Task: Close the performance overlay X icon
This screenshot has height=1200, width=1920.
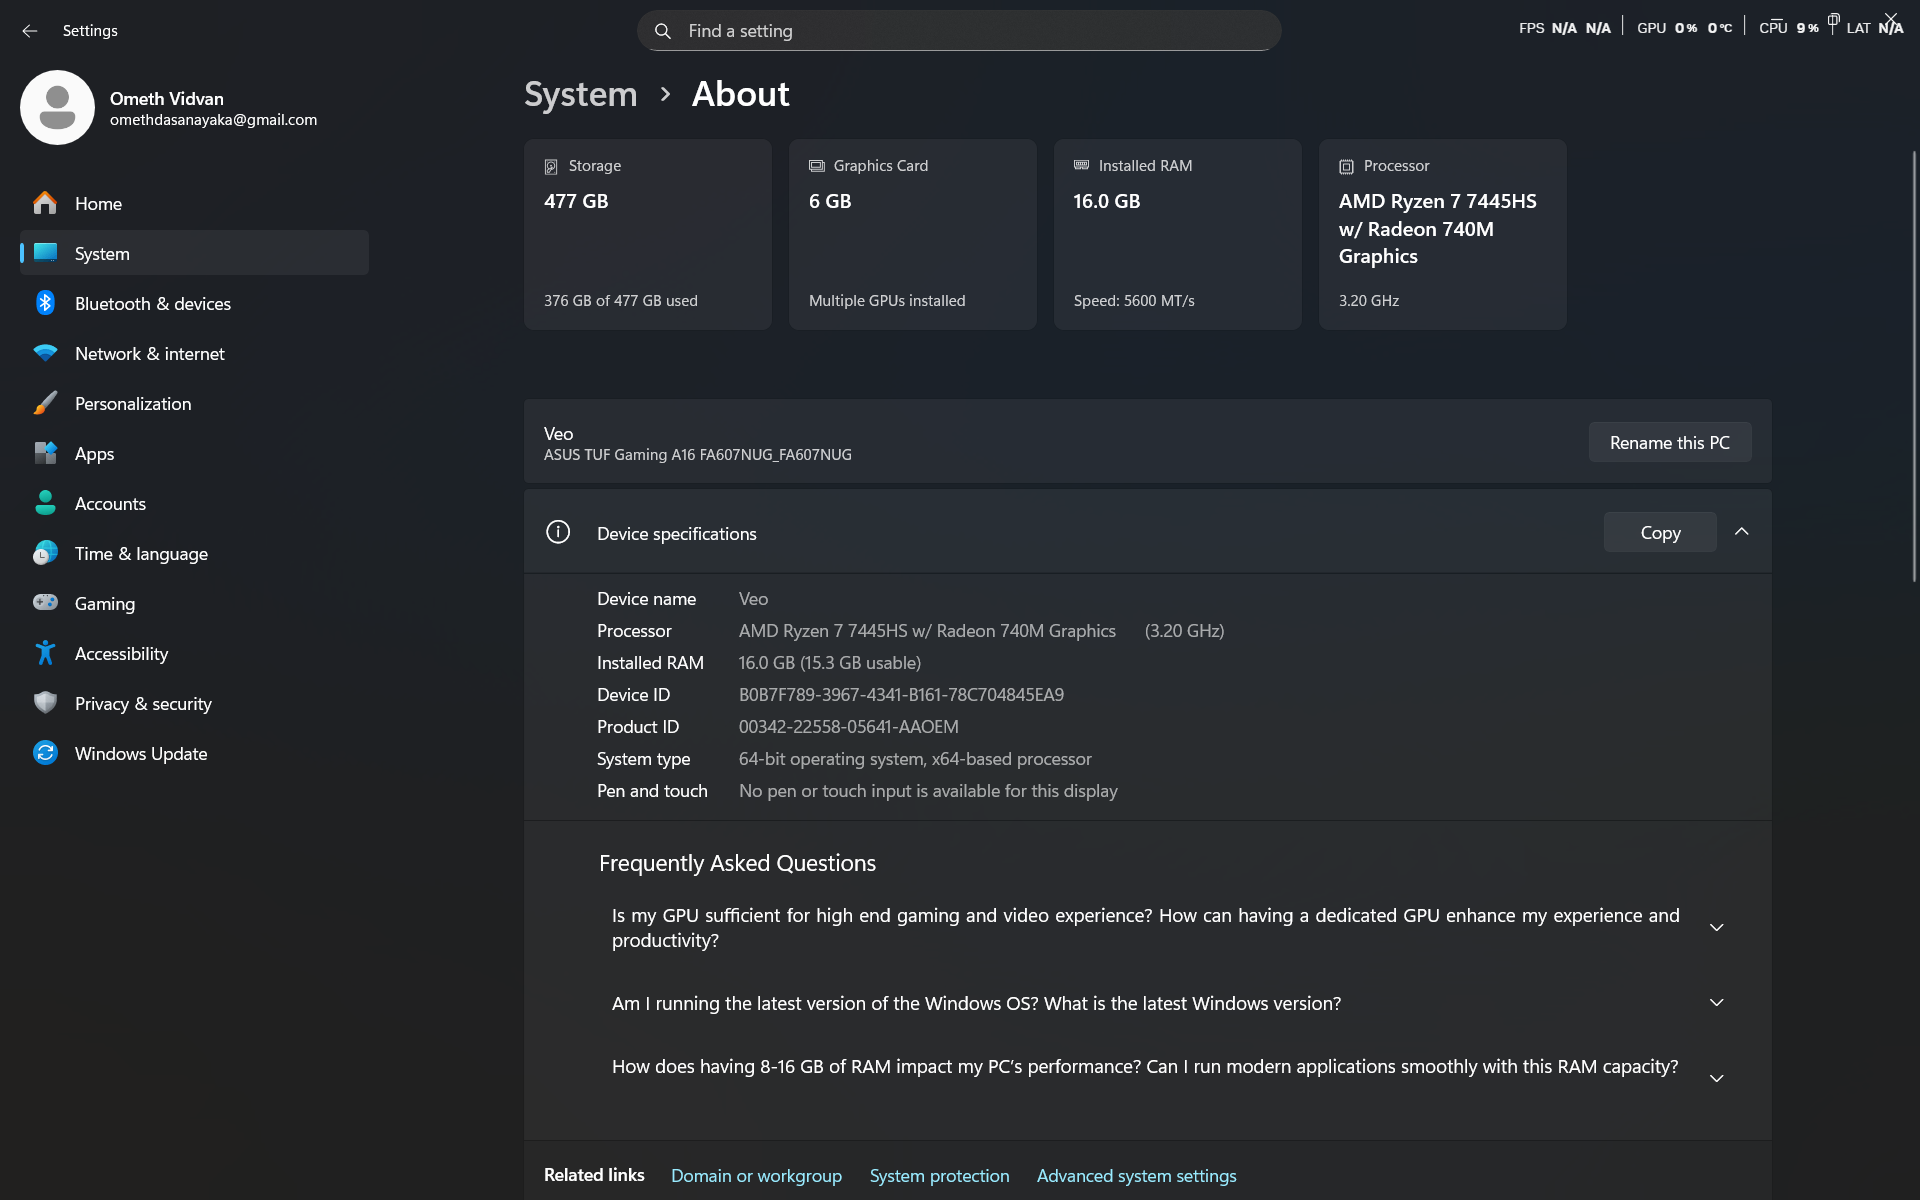Action: 1890,18
